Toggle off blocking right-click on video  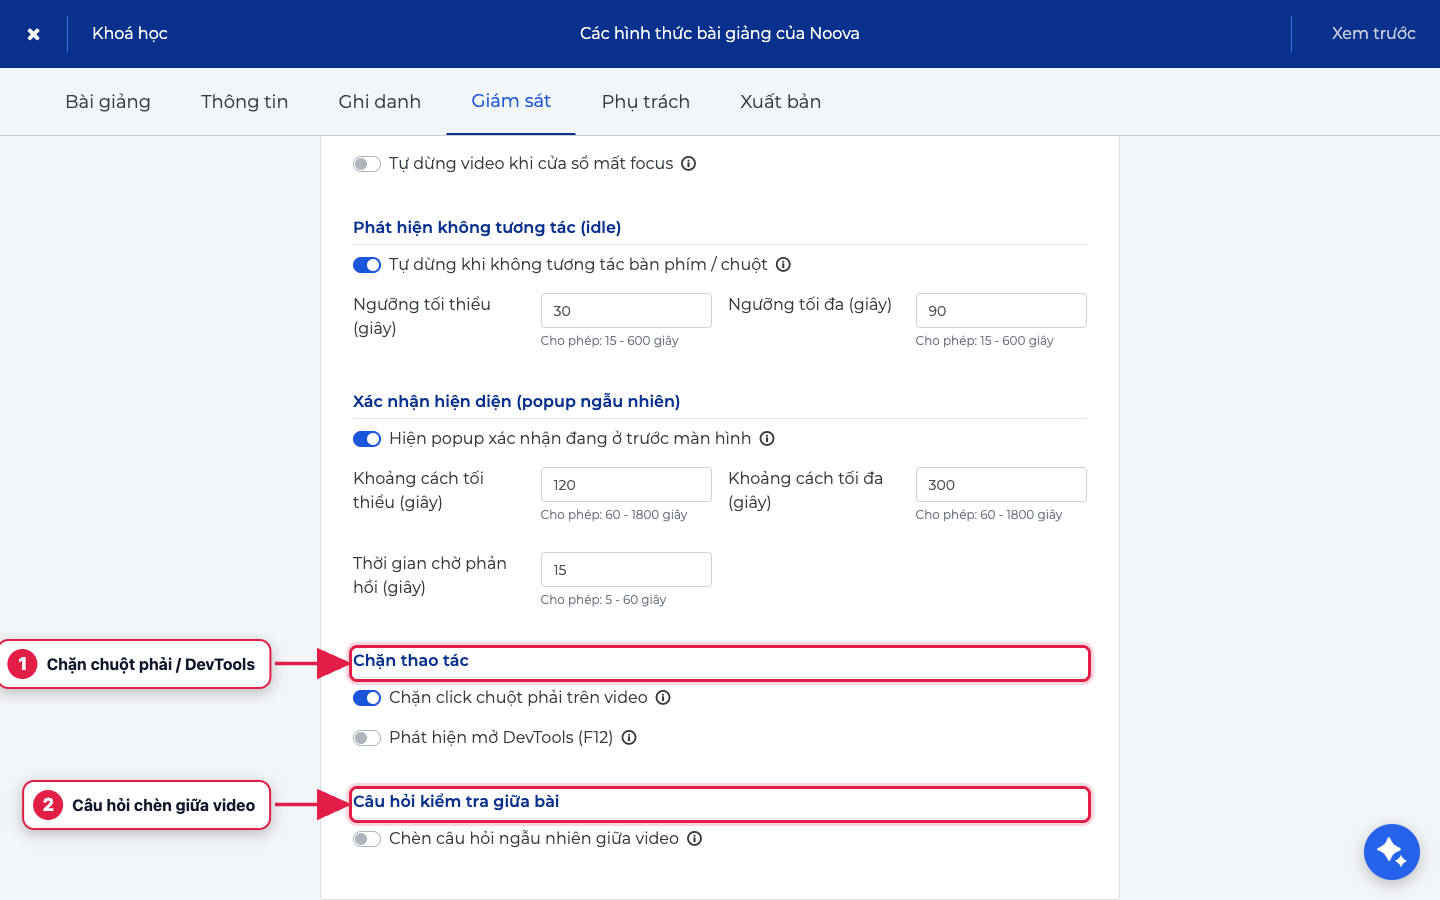click(x=367, y=698)
